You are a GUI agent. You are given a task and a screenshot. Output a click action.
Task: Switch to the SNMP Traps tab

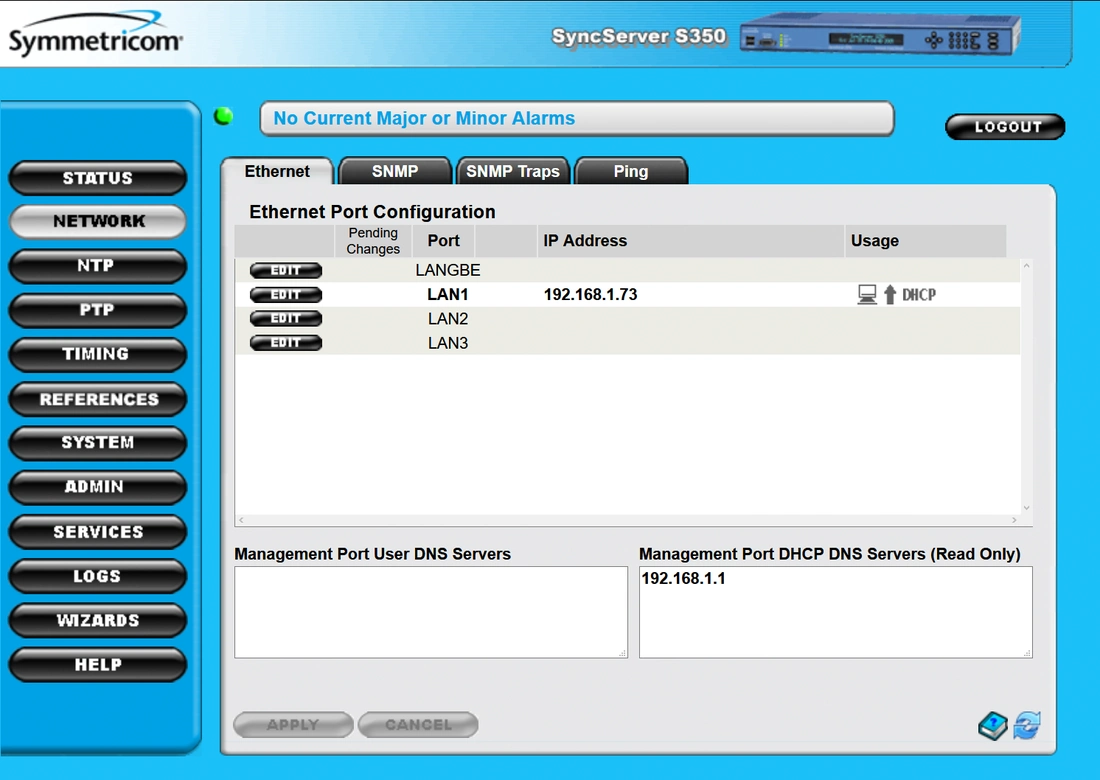point(513,171)
